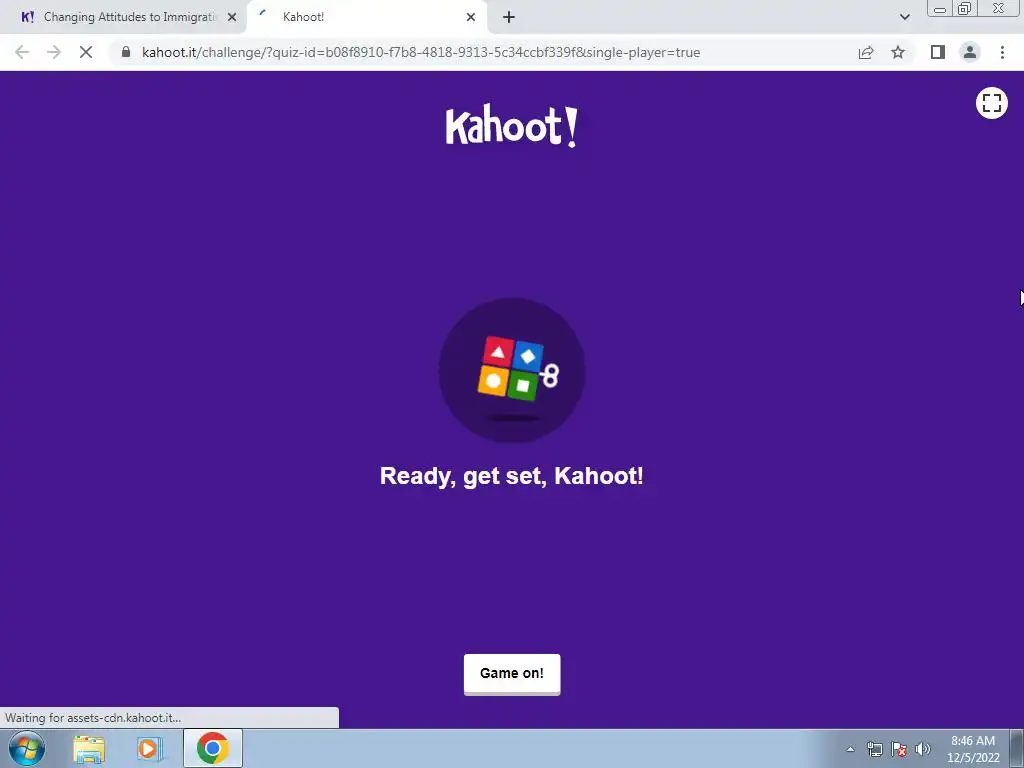The image size is (1024, 768).
Task: Open the volume control tray icon
Action: [923, 749]
